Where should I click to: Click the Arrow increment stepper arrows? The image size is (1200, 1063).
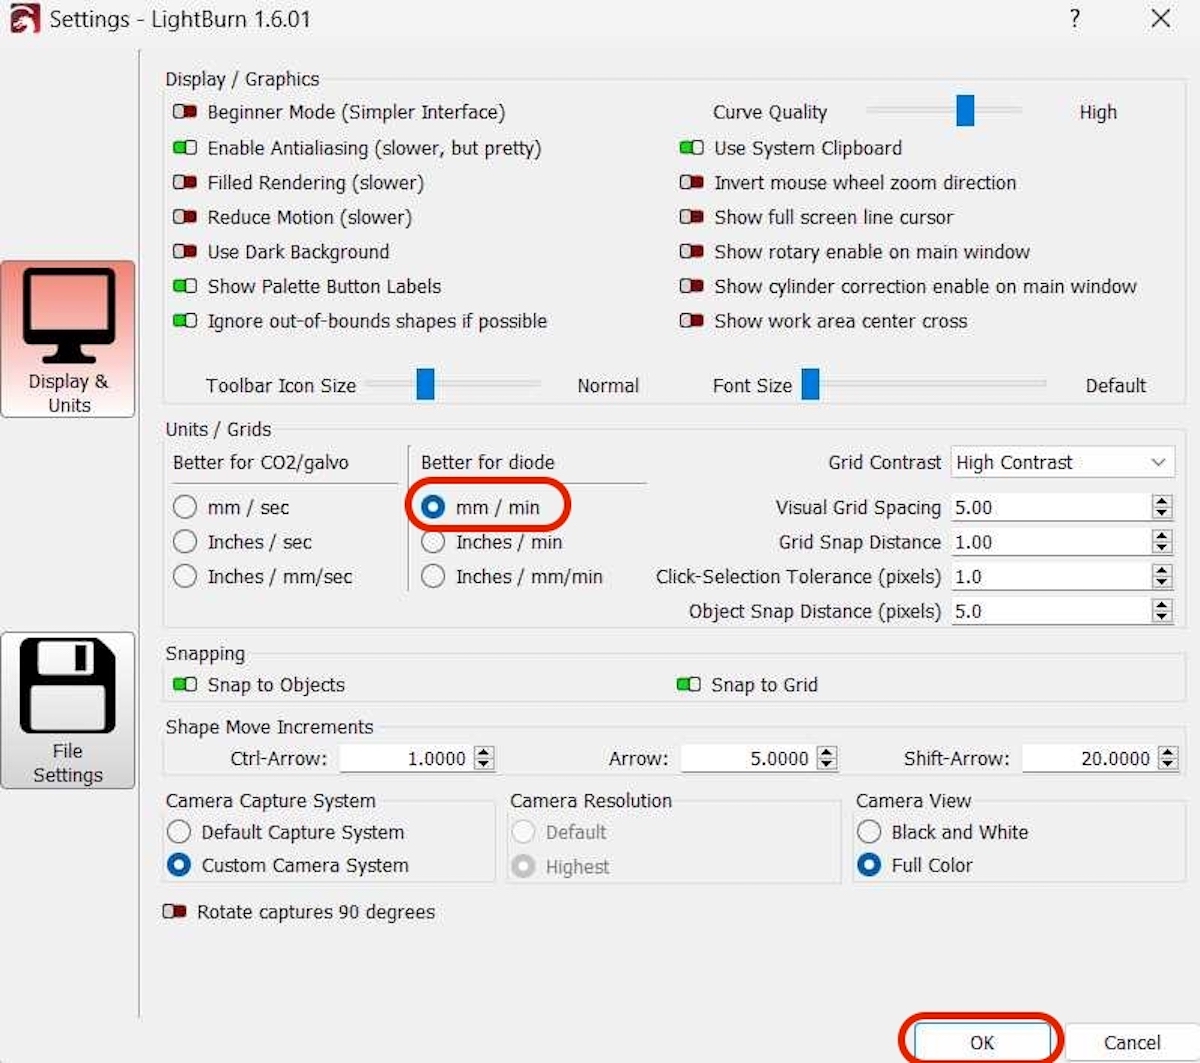[x=827, y=758]
